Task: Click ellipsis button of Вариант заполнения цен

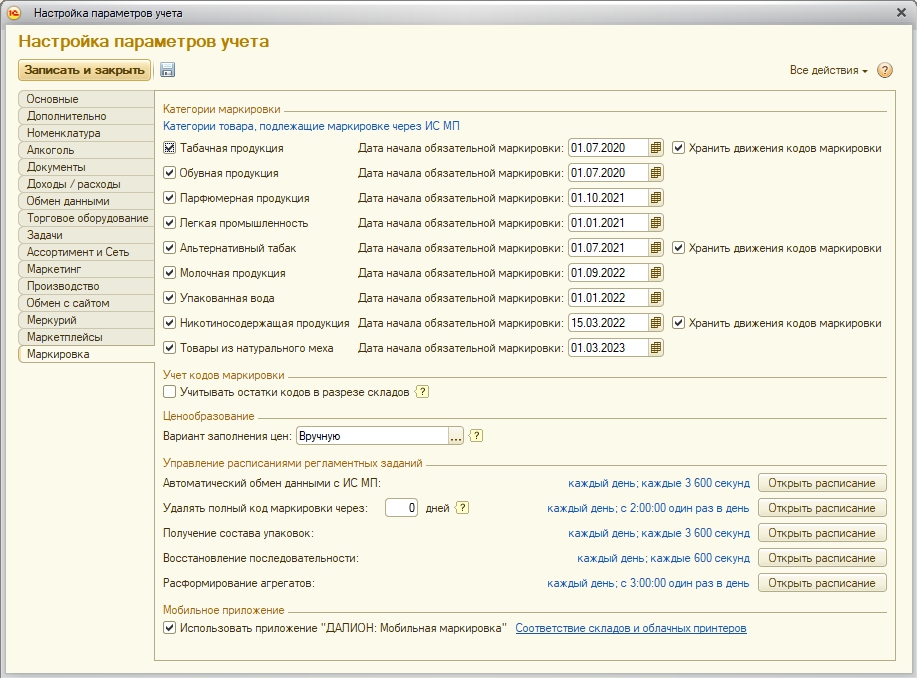Action: pos(456,436)
